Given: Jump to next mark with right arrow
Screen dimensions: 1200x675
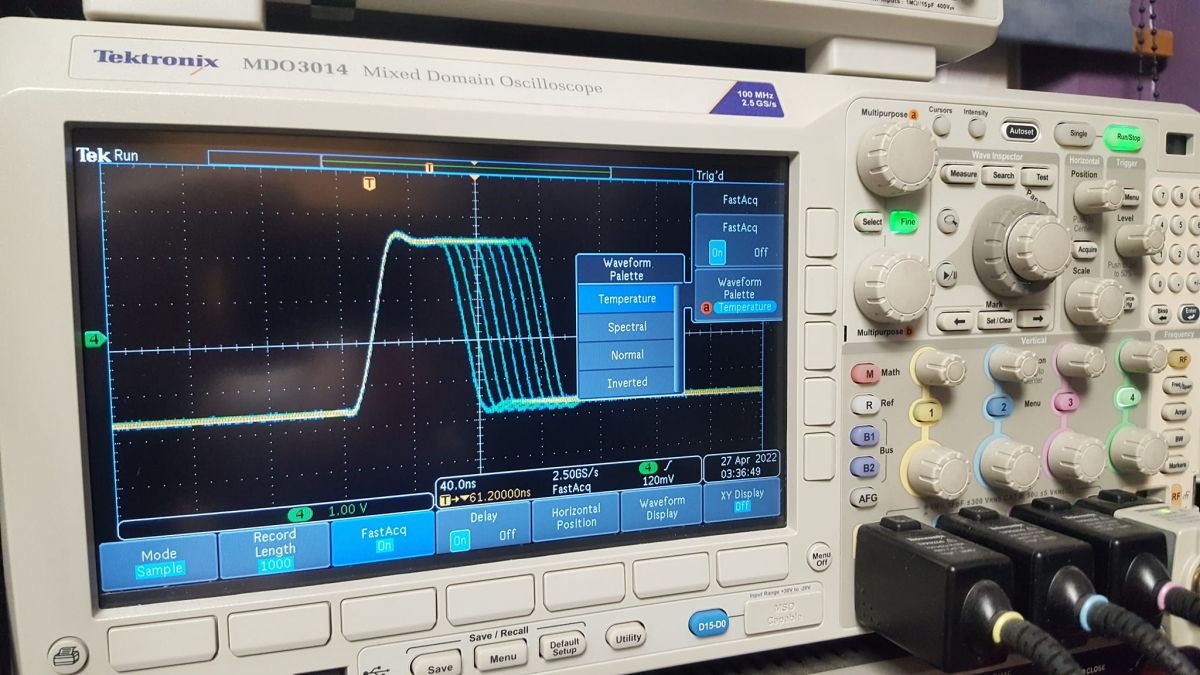Looking at the screenshot, I should point(1033,320).
